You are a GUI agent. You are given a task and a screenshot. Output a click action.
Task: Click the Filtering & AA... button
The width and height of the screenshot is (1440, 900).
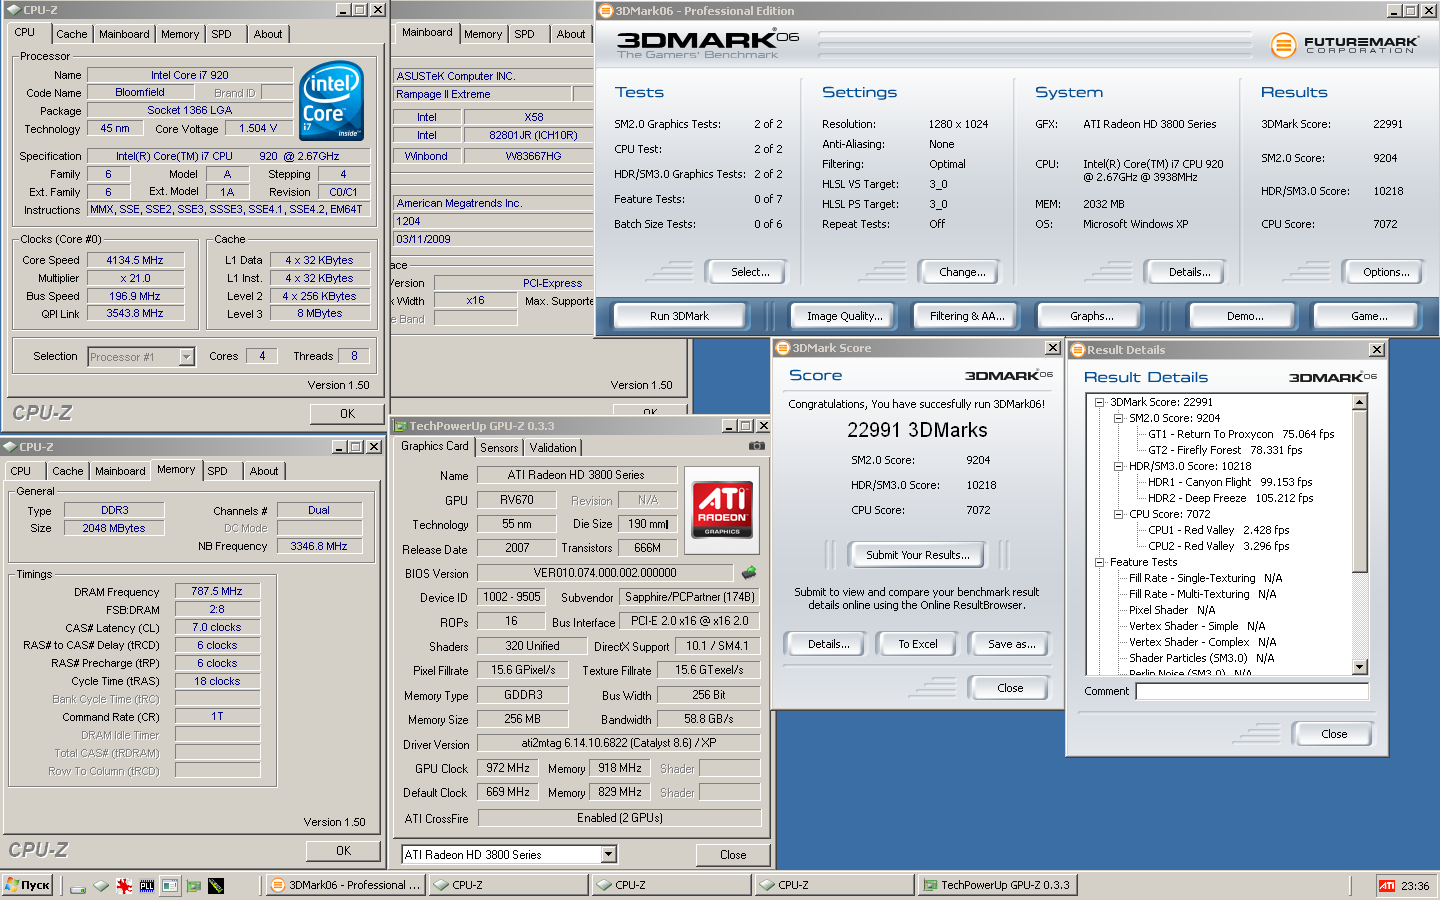(x=967, y=316)
